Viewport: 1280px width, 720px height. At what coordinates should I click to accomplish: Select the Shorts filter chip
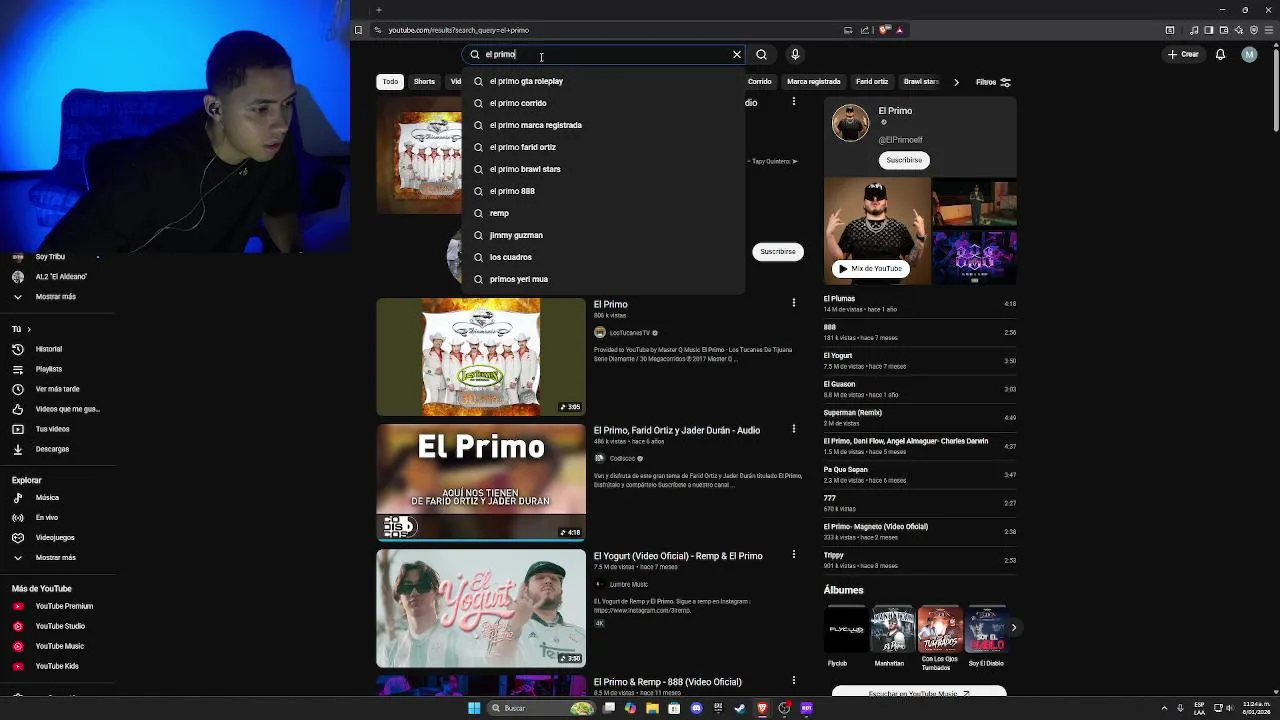[424, 82]
